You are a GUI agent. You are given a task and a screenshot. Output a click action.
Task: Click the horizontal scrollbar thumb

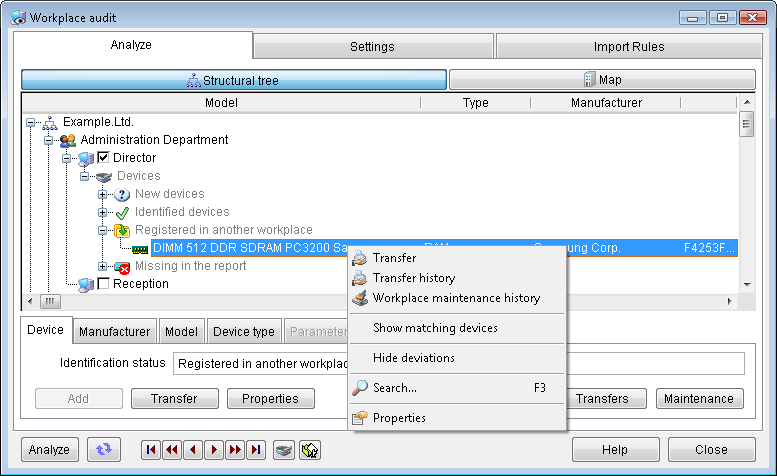(x=50, y=301)
